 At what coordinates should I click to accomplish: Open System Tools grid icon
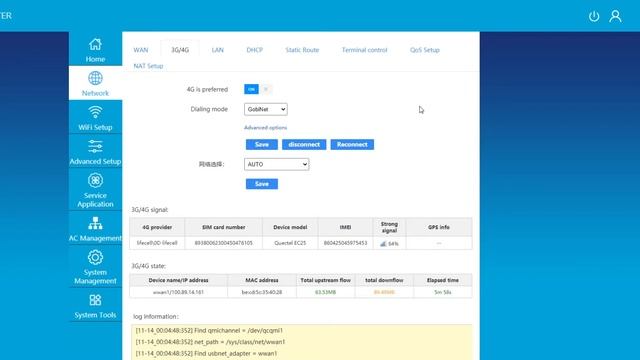tap(95, 300)
